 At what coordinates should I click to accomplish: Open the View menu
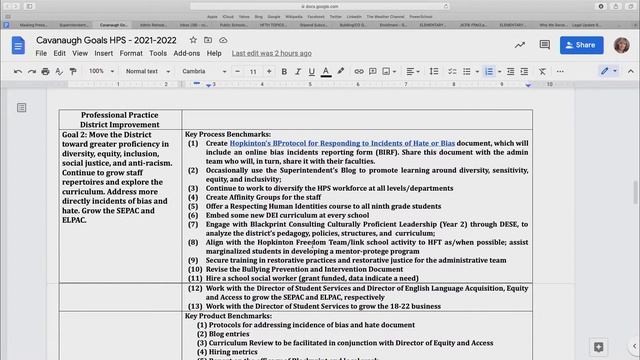click(x=80, y=53)
